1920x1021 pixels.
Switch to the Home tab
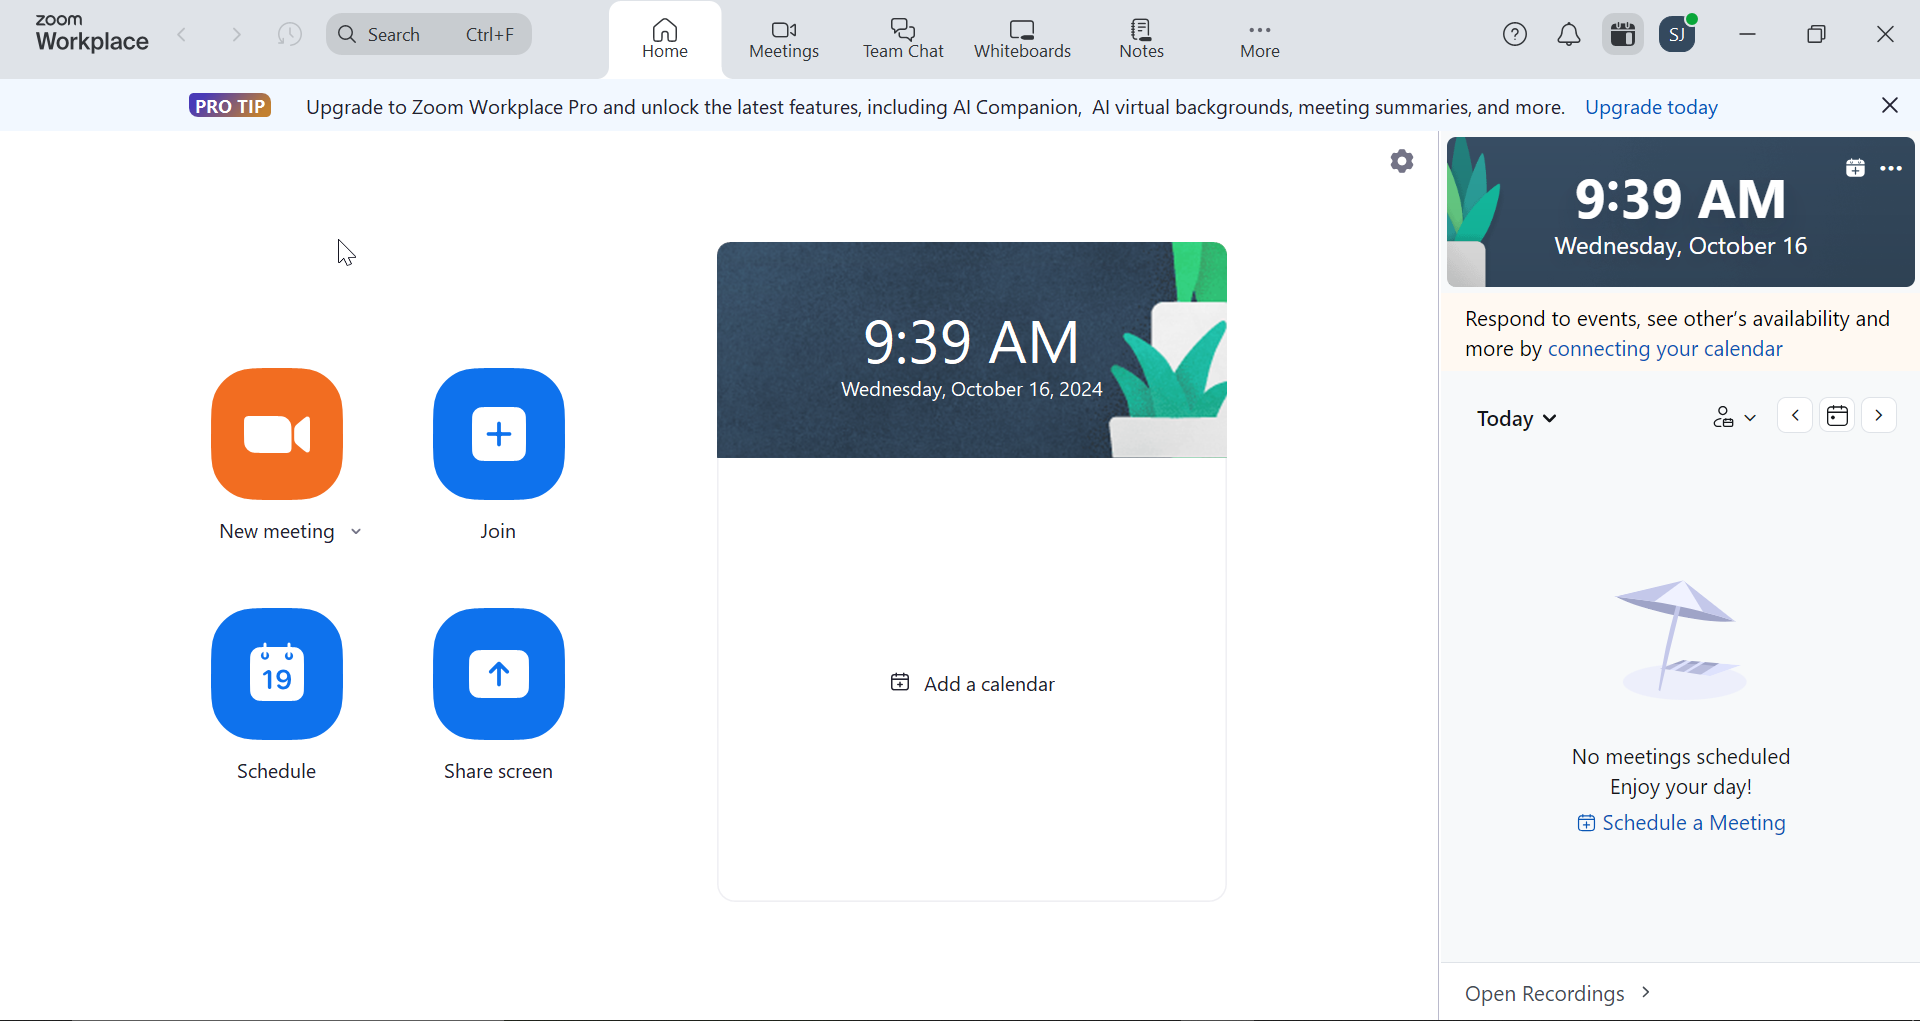click(664, 38)
